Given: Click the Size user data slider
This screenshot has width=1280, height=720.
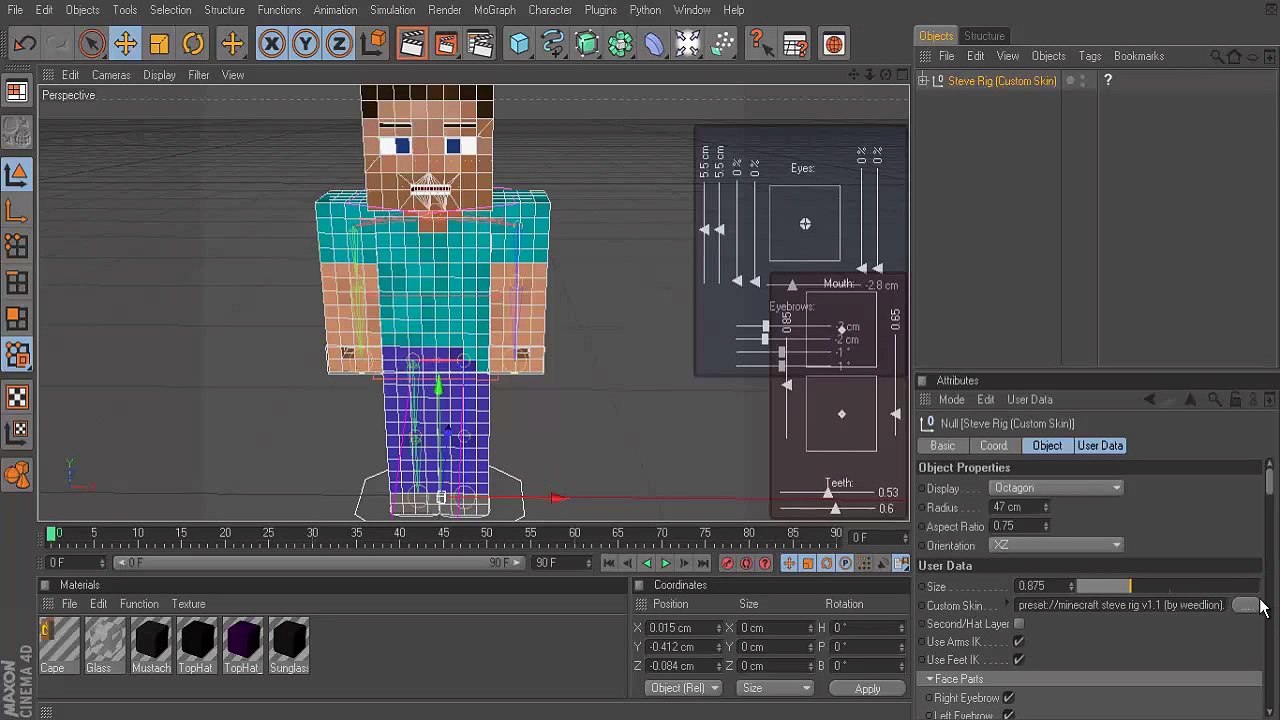Looking at the screenshot, I should [x=1167, y=586].
